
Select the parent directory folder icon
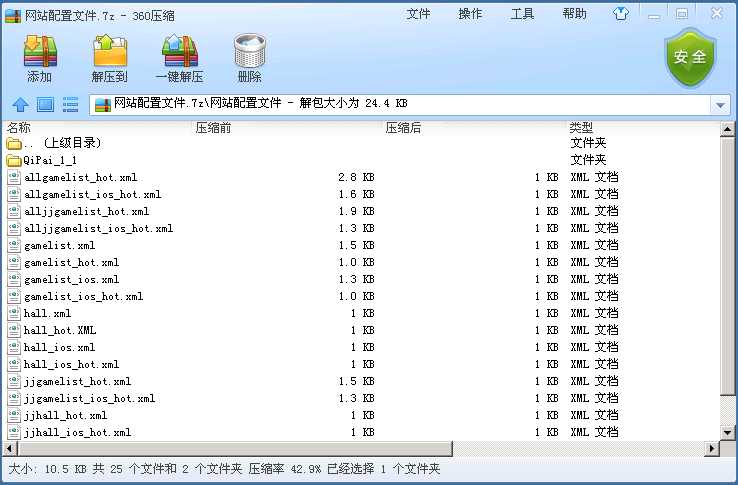(14, 143)
